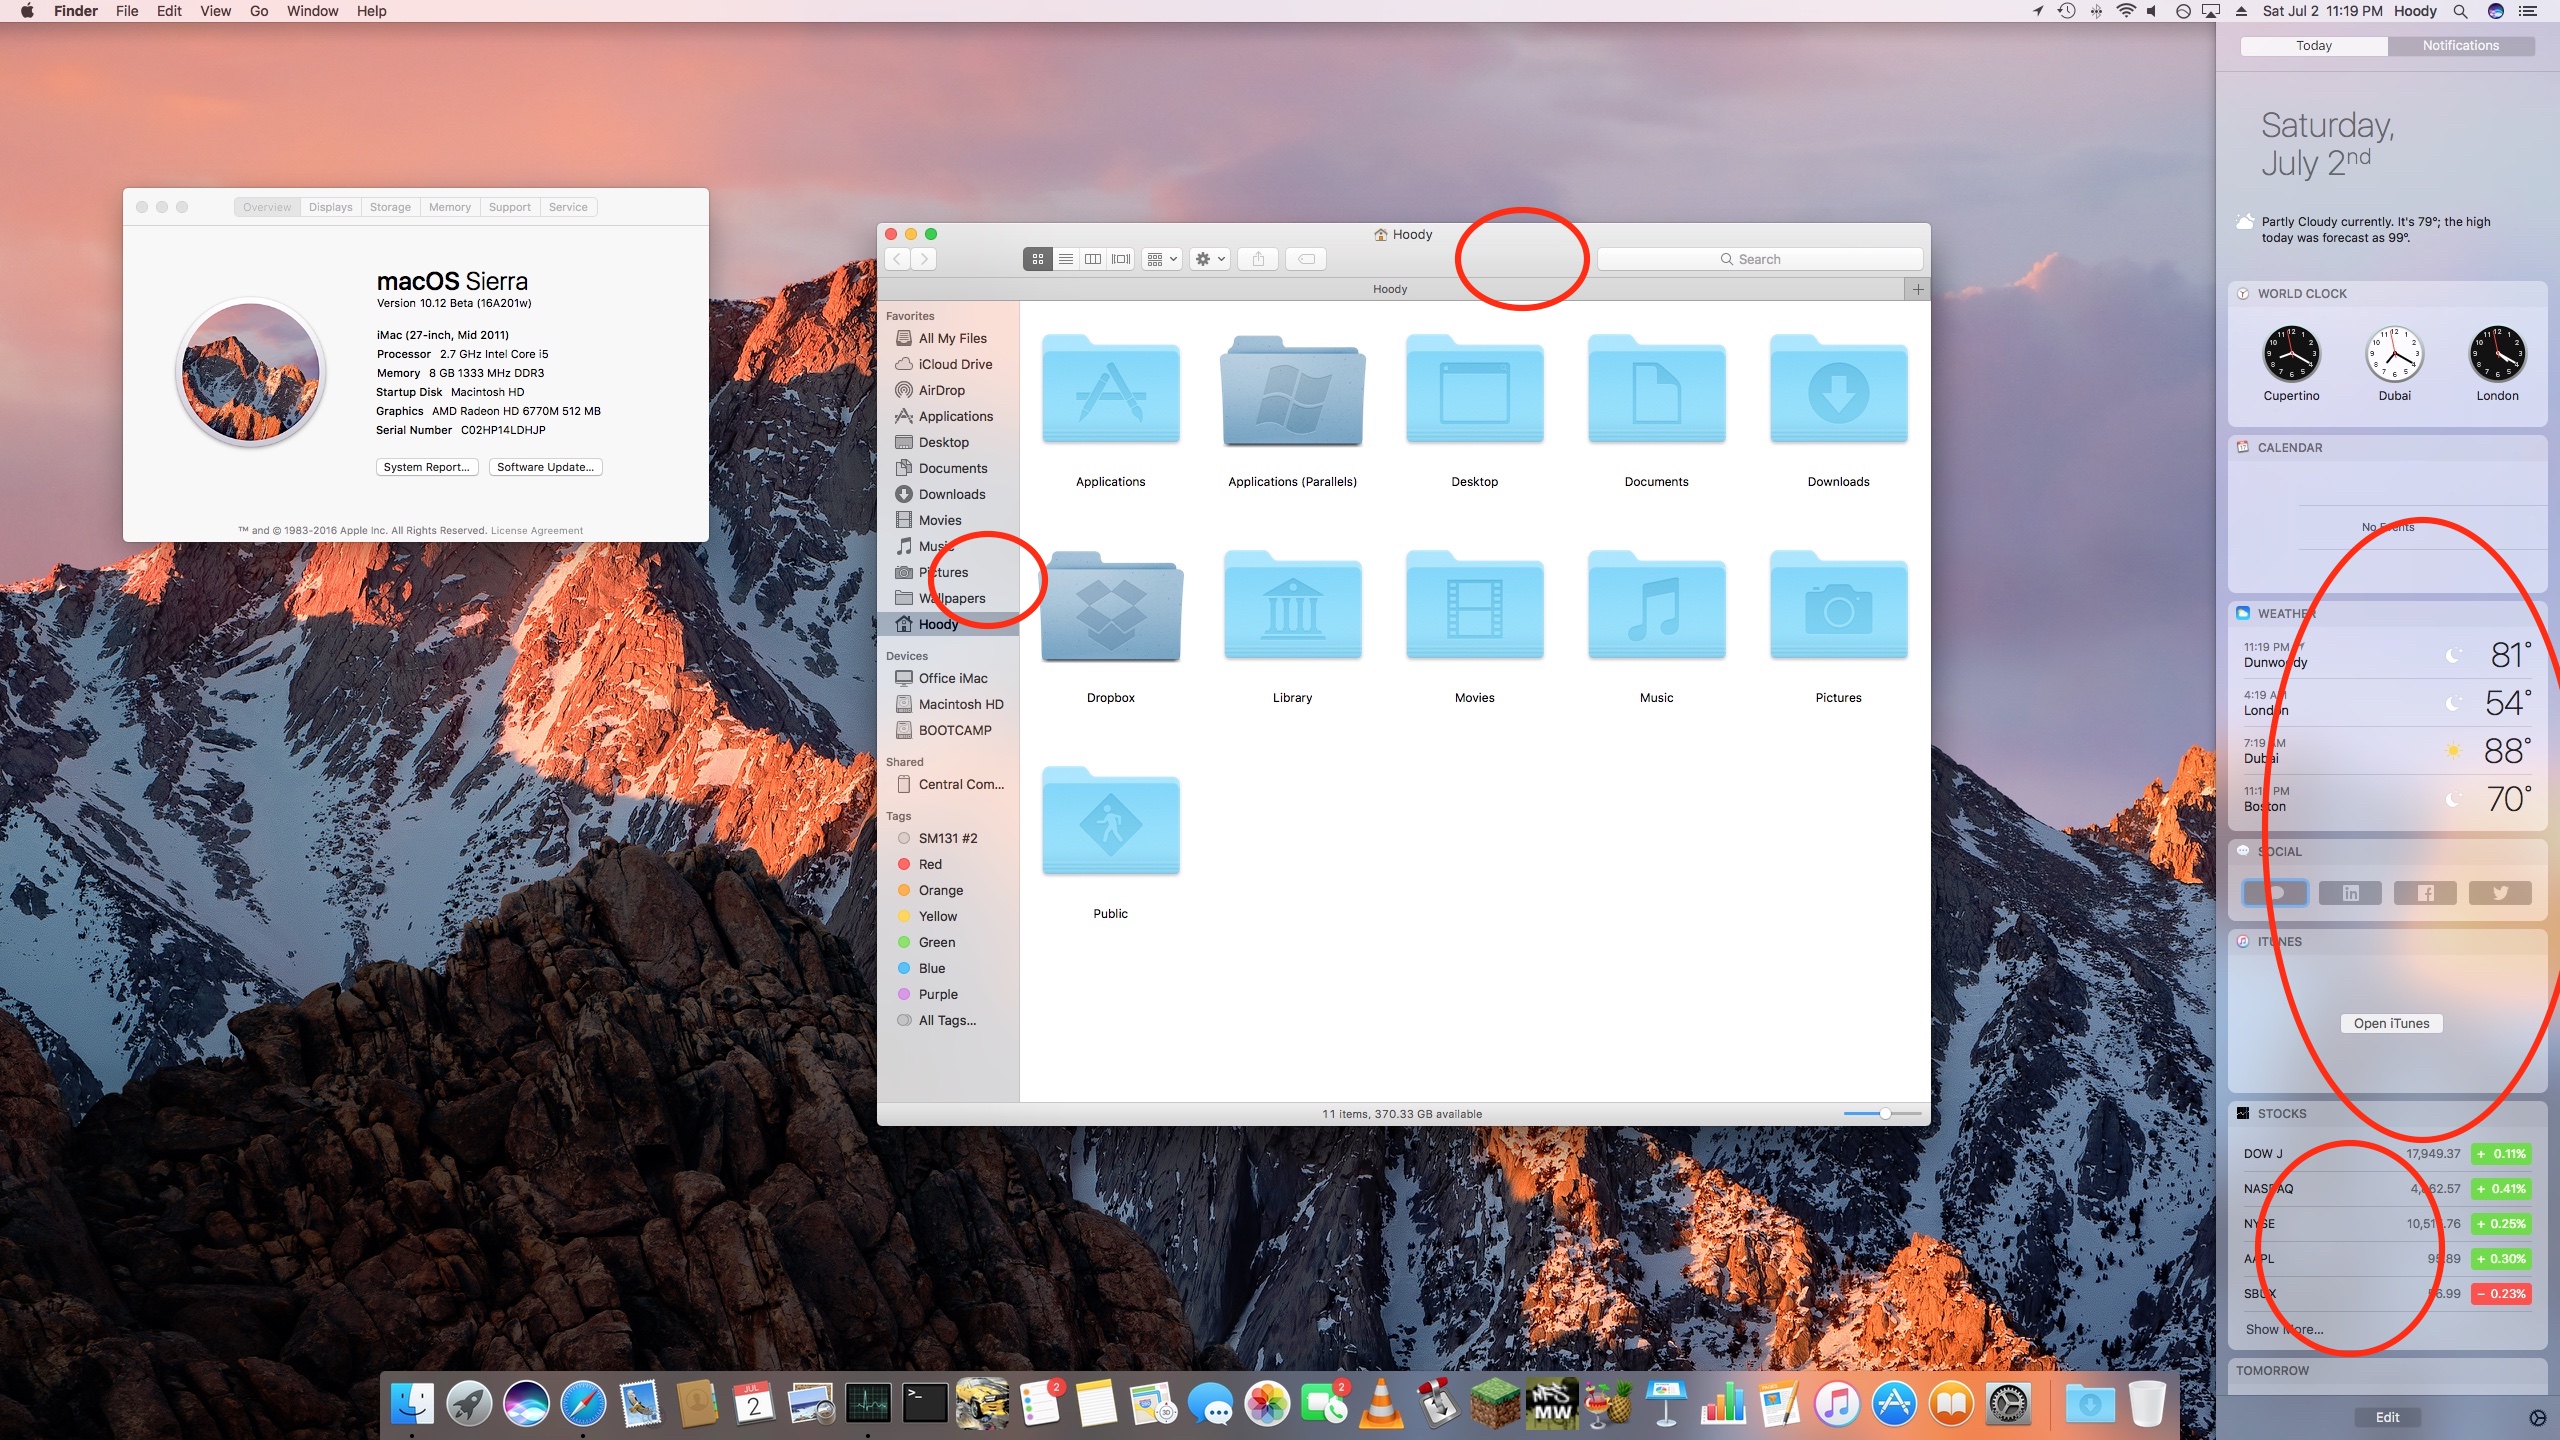Viewport: 2560px width, 1440px height.
Task: Select All My Files in sidebar
Action: pyautogui.click(x=952, y=338)
